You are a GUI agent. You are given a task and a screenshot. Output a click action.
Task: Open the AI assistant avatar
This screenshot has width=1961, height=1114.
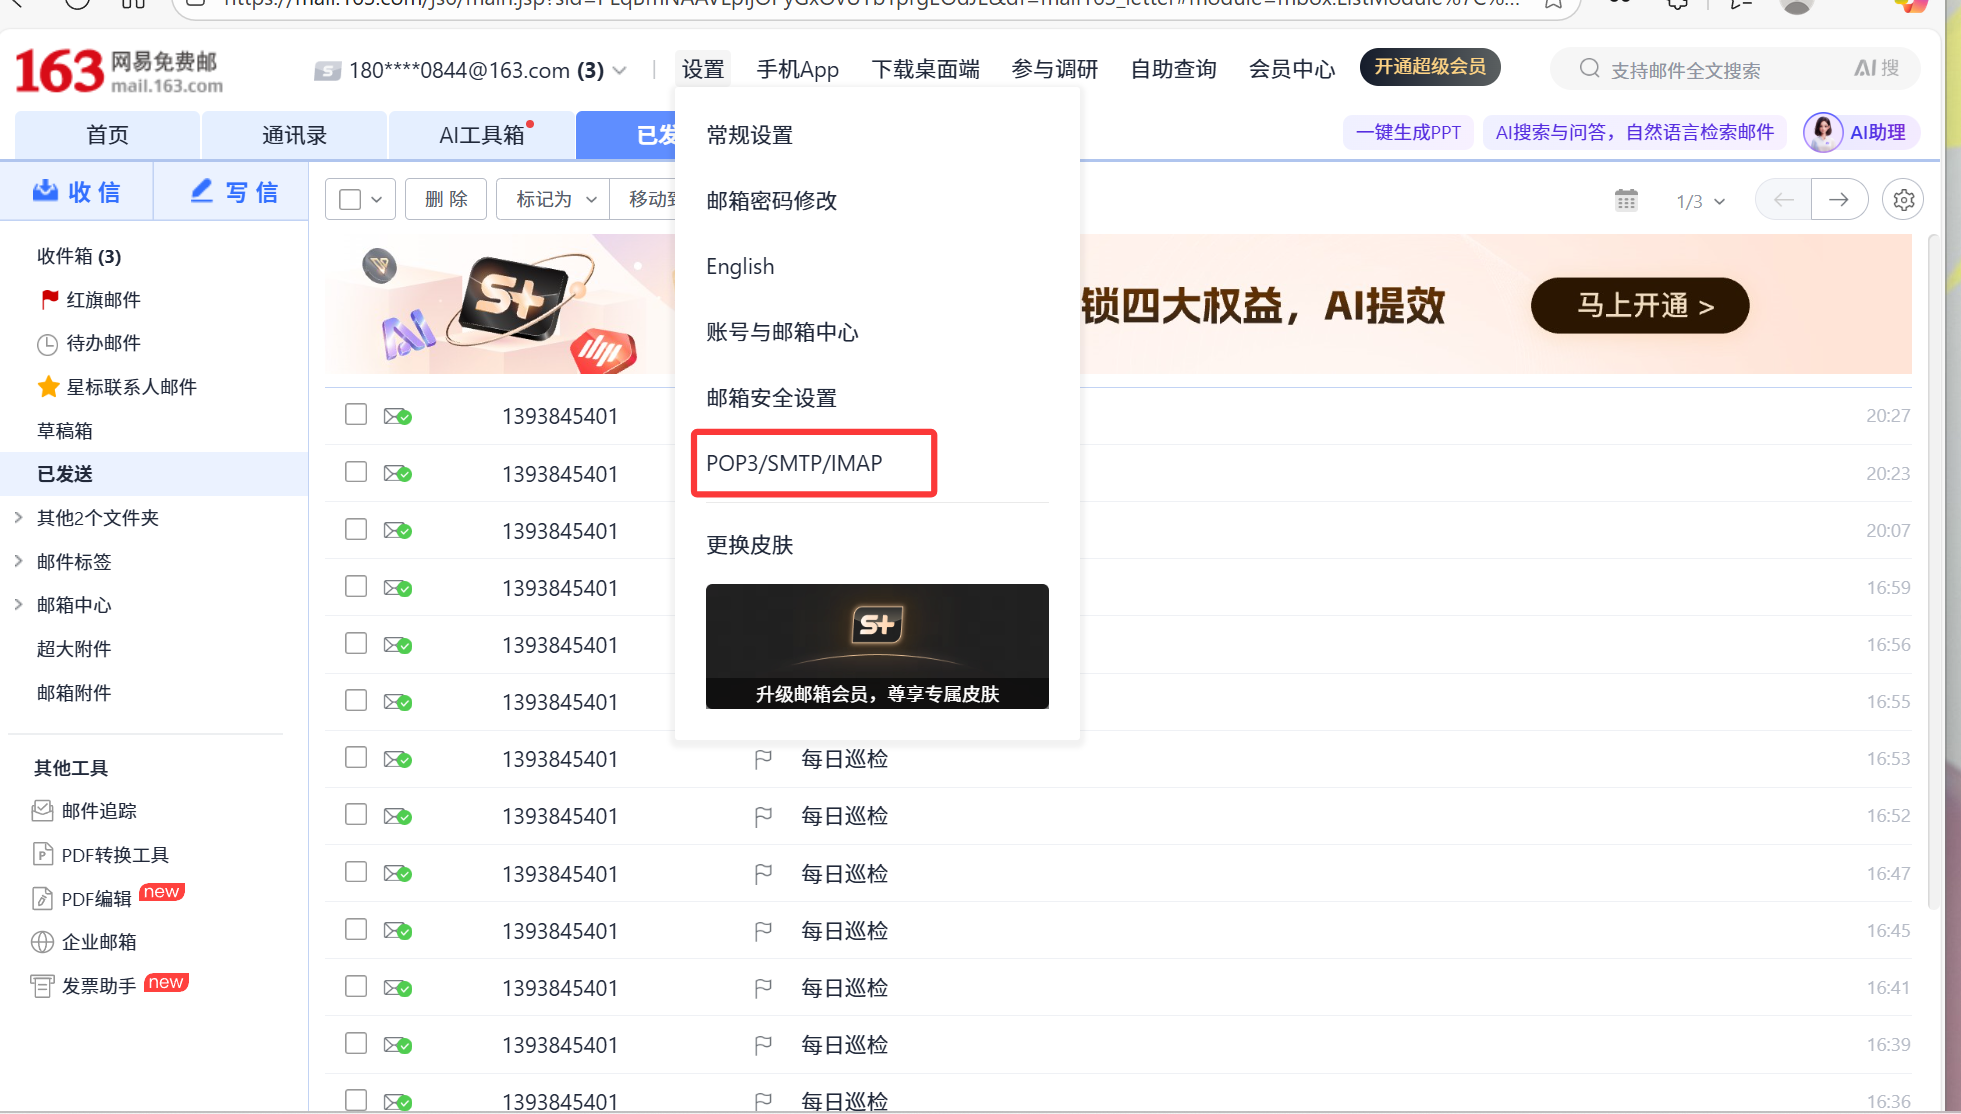[x=1822, y=132]
